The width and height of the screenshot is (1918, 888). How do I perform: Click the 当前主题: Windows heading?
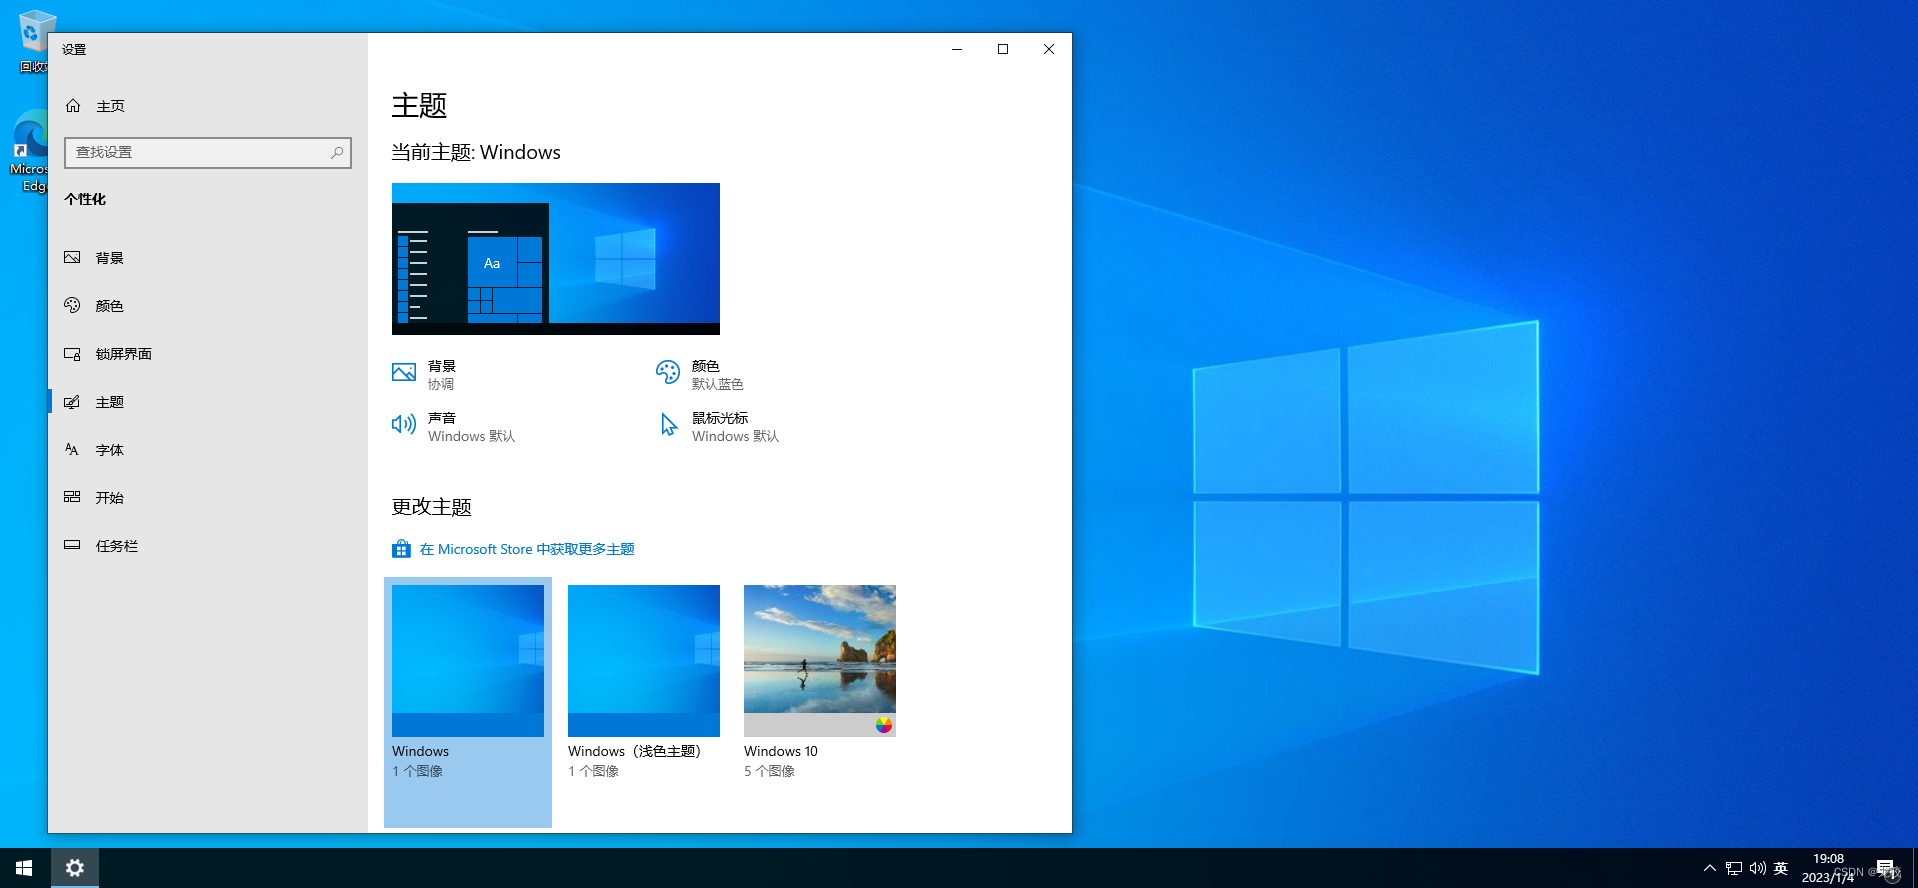(x=476, y=152)
